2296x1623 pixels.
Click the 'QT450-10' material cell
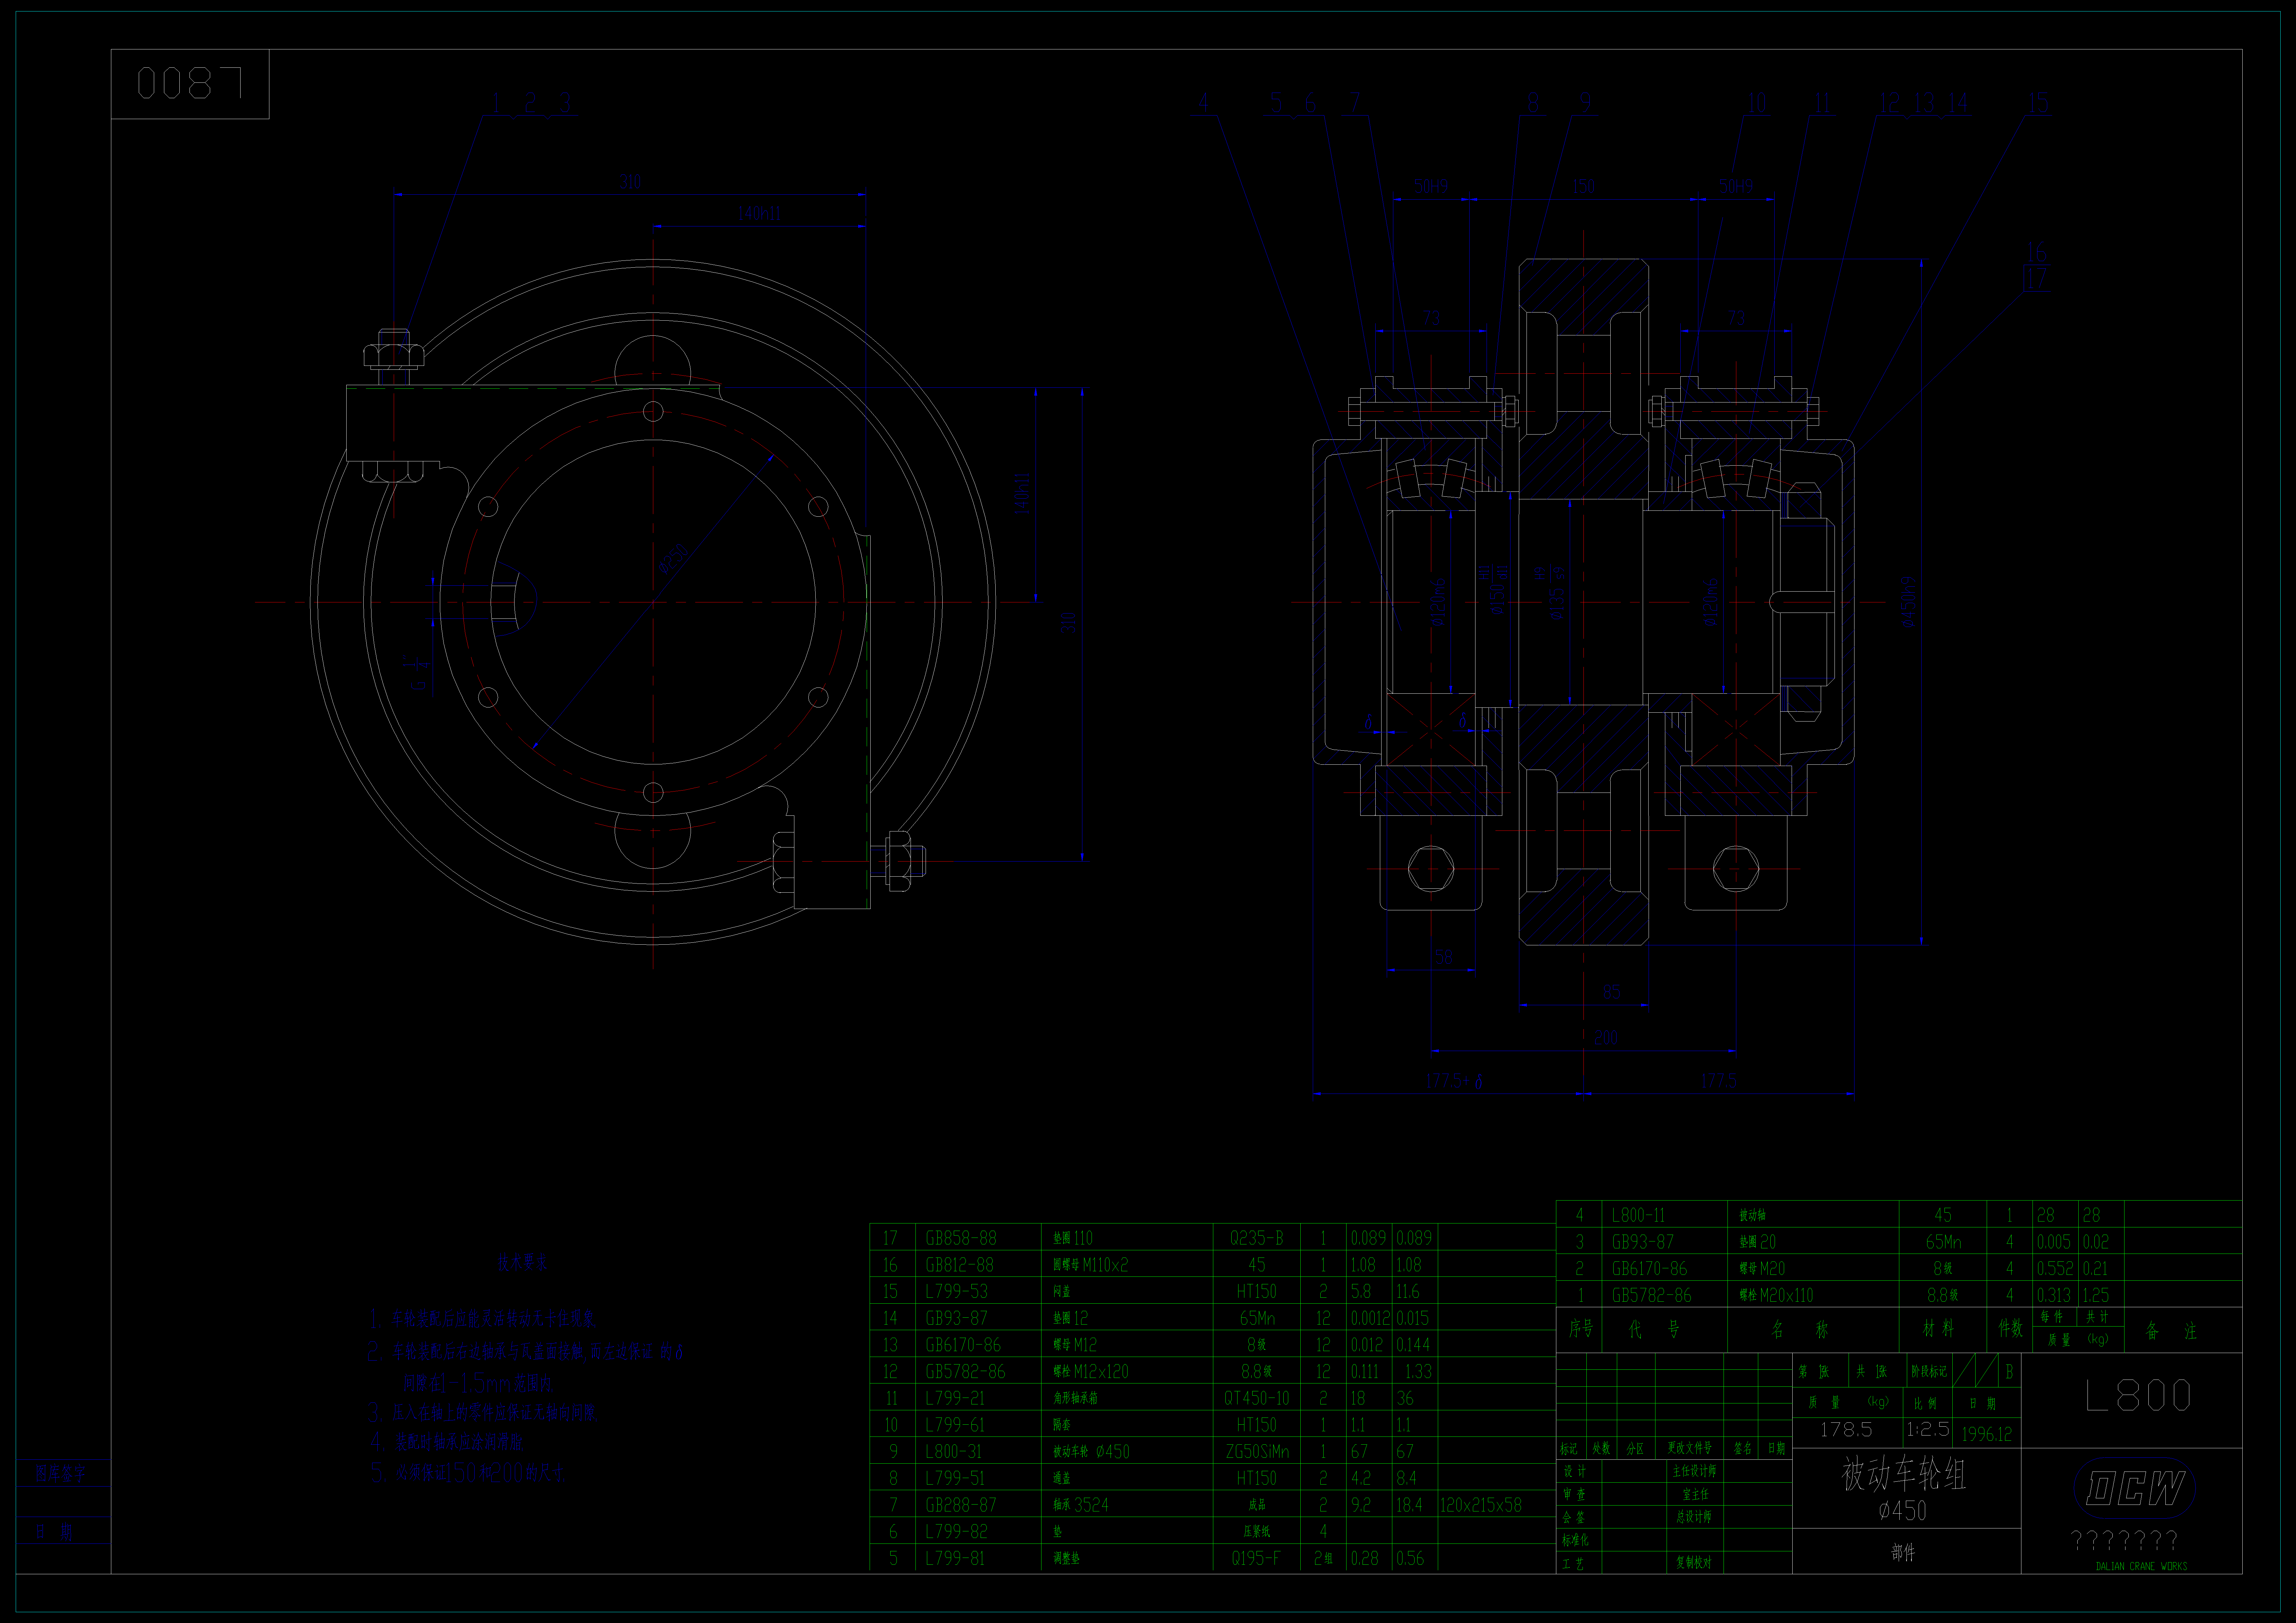click(x=1257, y=1398)
